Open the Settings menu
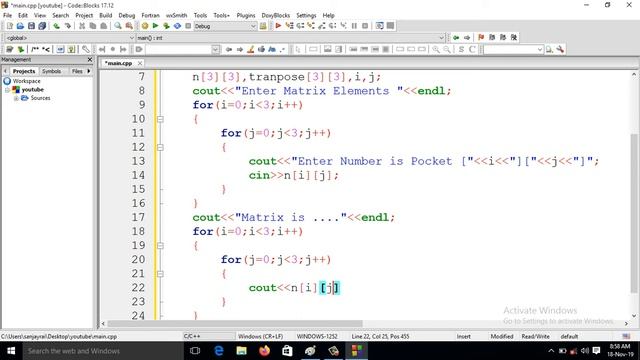The width and height of the screenshot is (640, 360). pos(306,15)
